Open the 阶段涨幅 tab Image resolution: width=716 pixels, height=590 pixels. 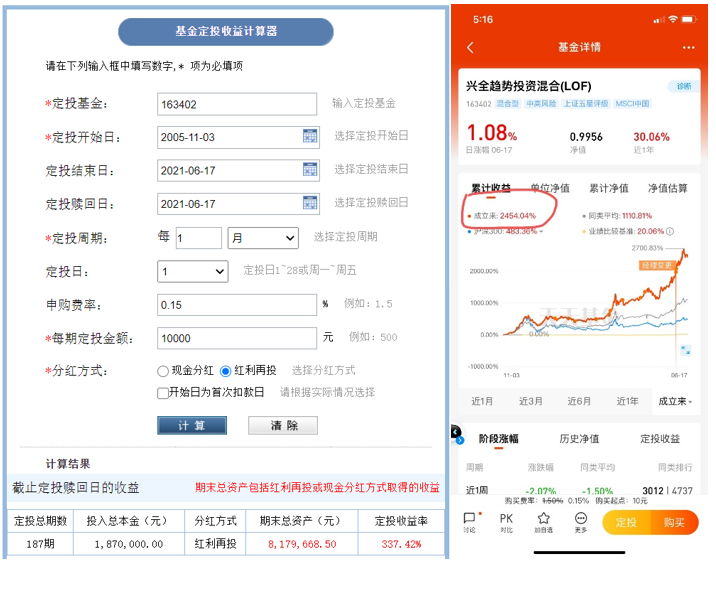tap(499, 439)
